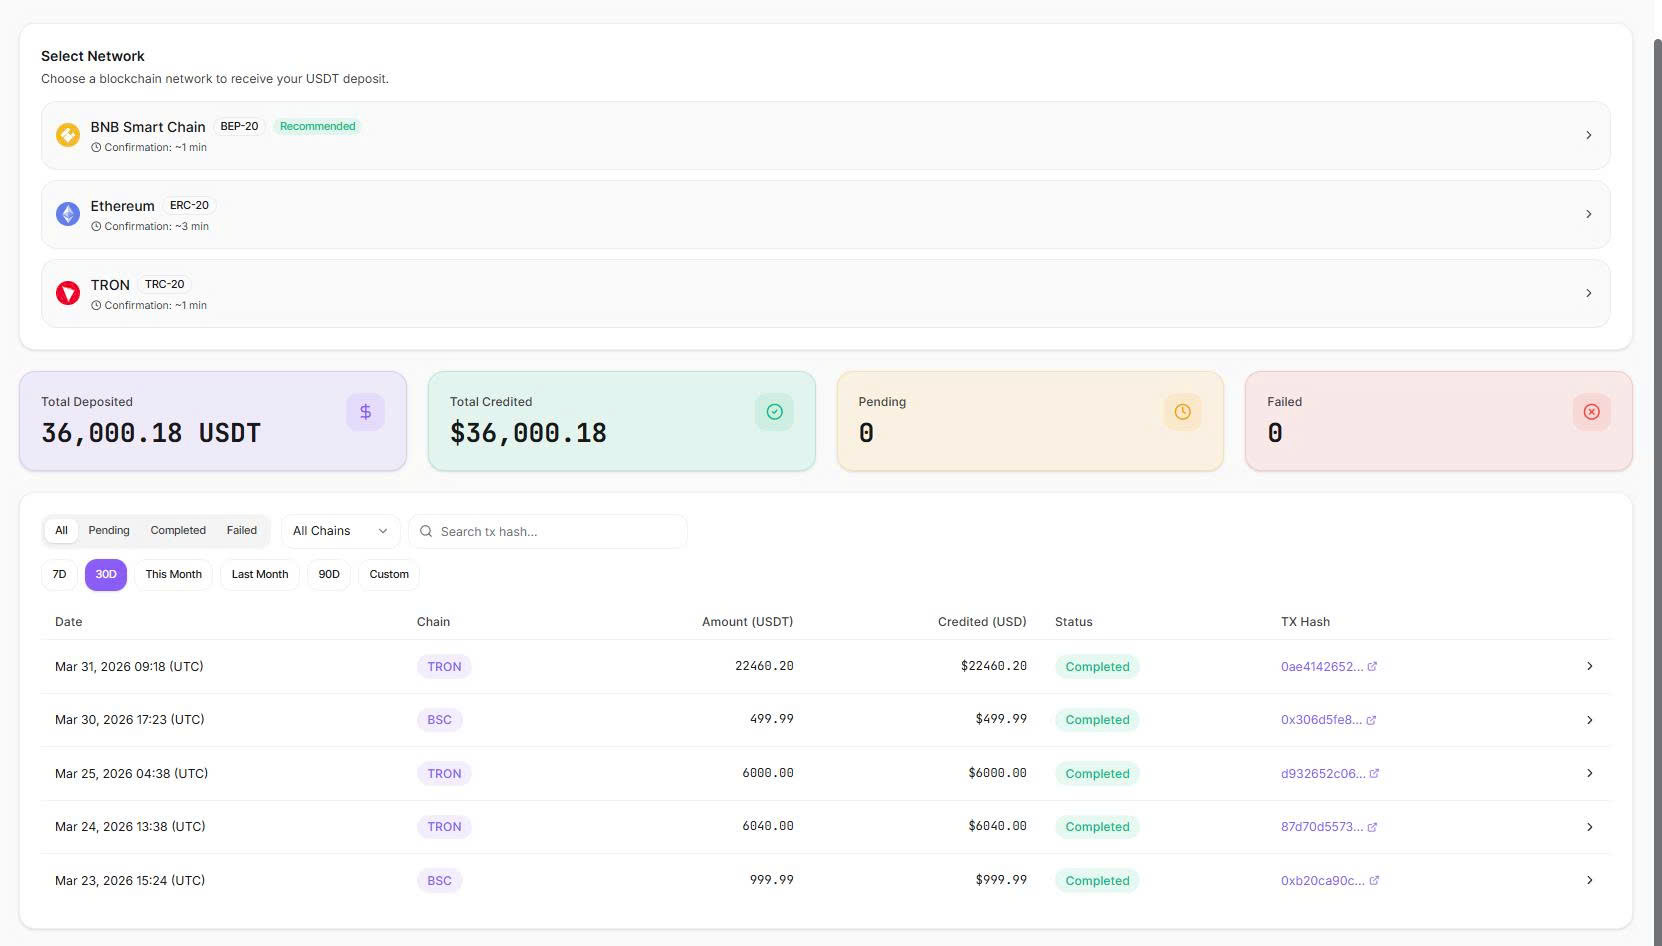Click the Ethereum diamond logo icon
1662x946 pixels.
pyautogui.click(x=68, y=214)
